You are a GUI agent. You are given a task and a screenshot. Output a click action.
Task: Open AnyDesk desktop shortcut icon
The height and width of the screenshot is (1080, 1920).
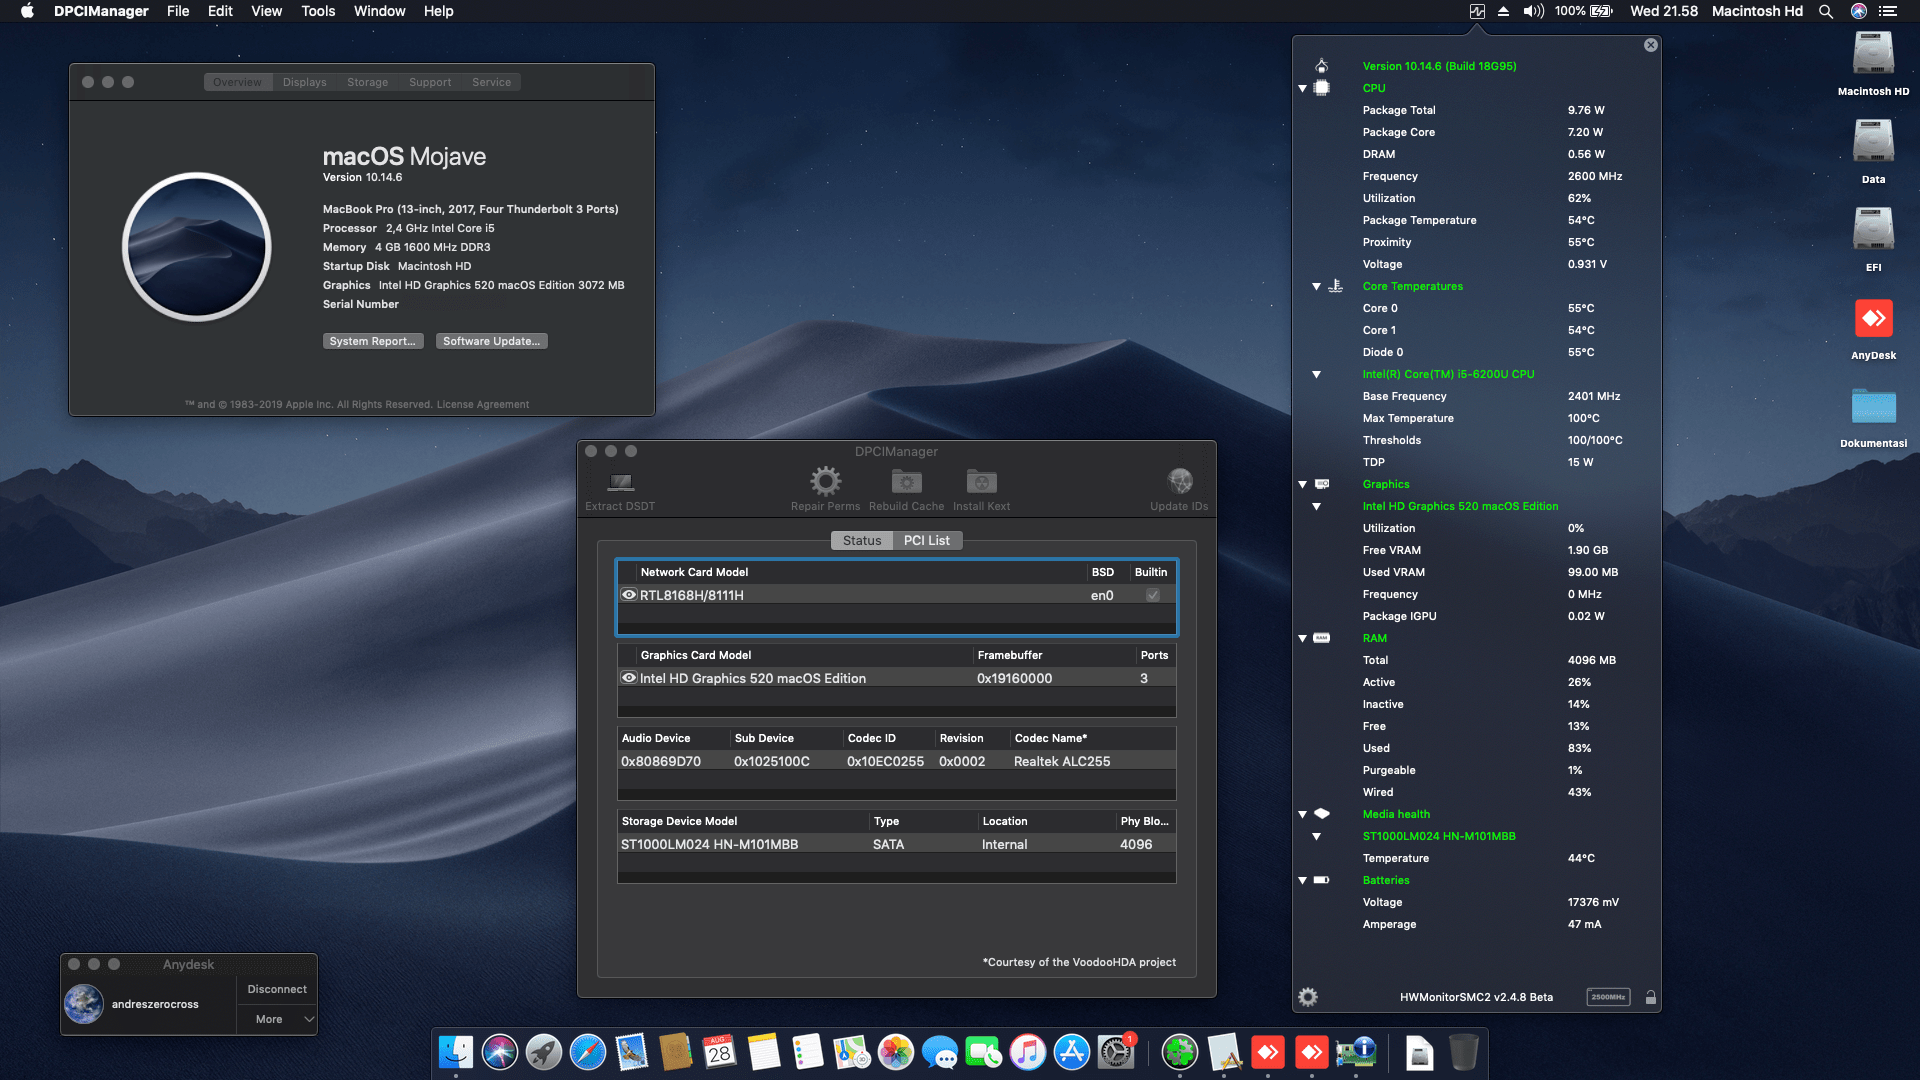point(1873,319)
